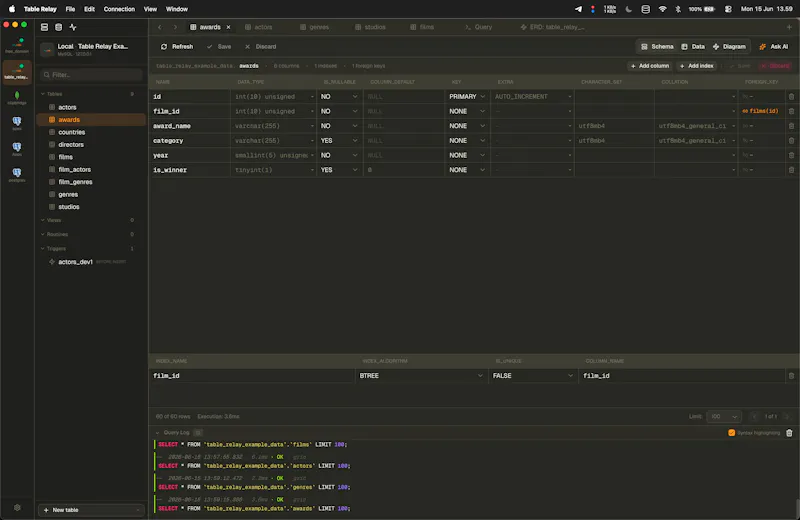
Task: Open the table list view icon
Action: click(x=44, y=27)
